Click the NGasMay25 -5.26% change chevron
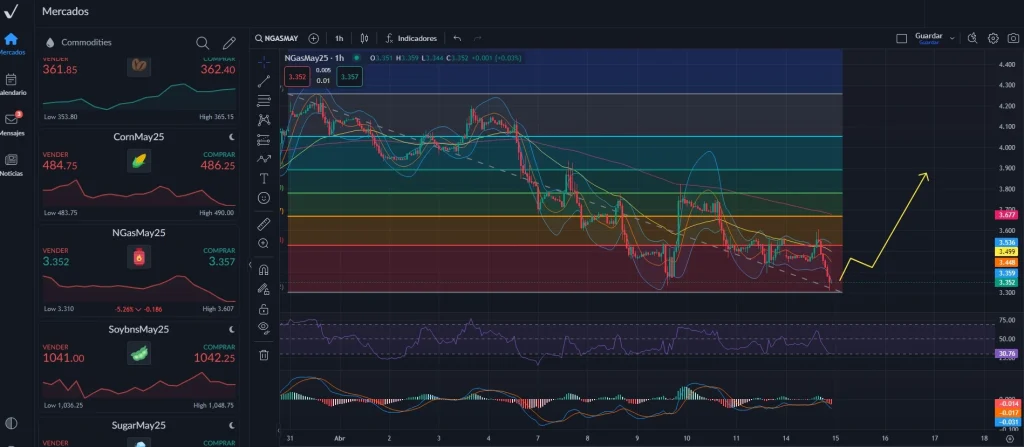Image resolution: width=1024 pixels, height=447 pixels. click(139, 309)
